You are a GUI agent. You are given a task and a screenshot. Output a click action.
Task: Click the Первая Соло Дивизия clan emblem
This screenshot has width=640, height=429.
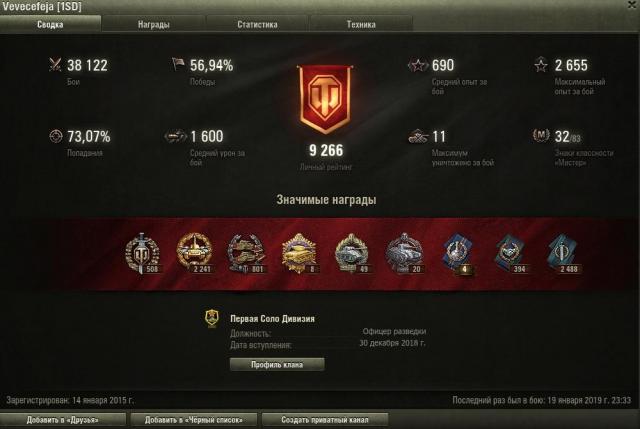212,319
